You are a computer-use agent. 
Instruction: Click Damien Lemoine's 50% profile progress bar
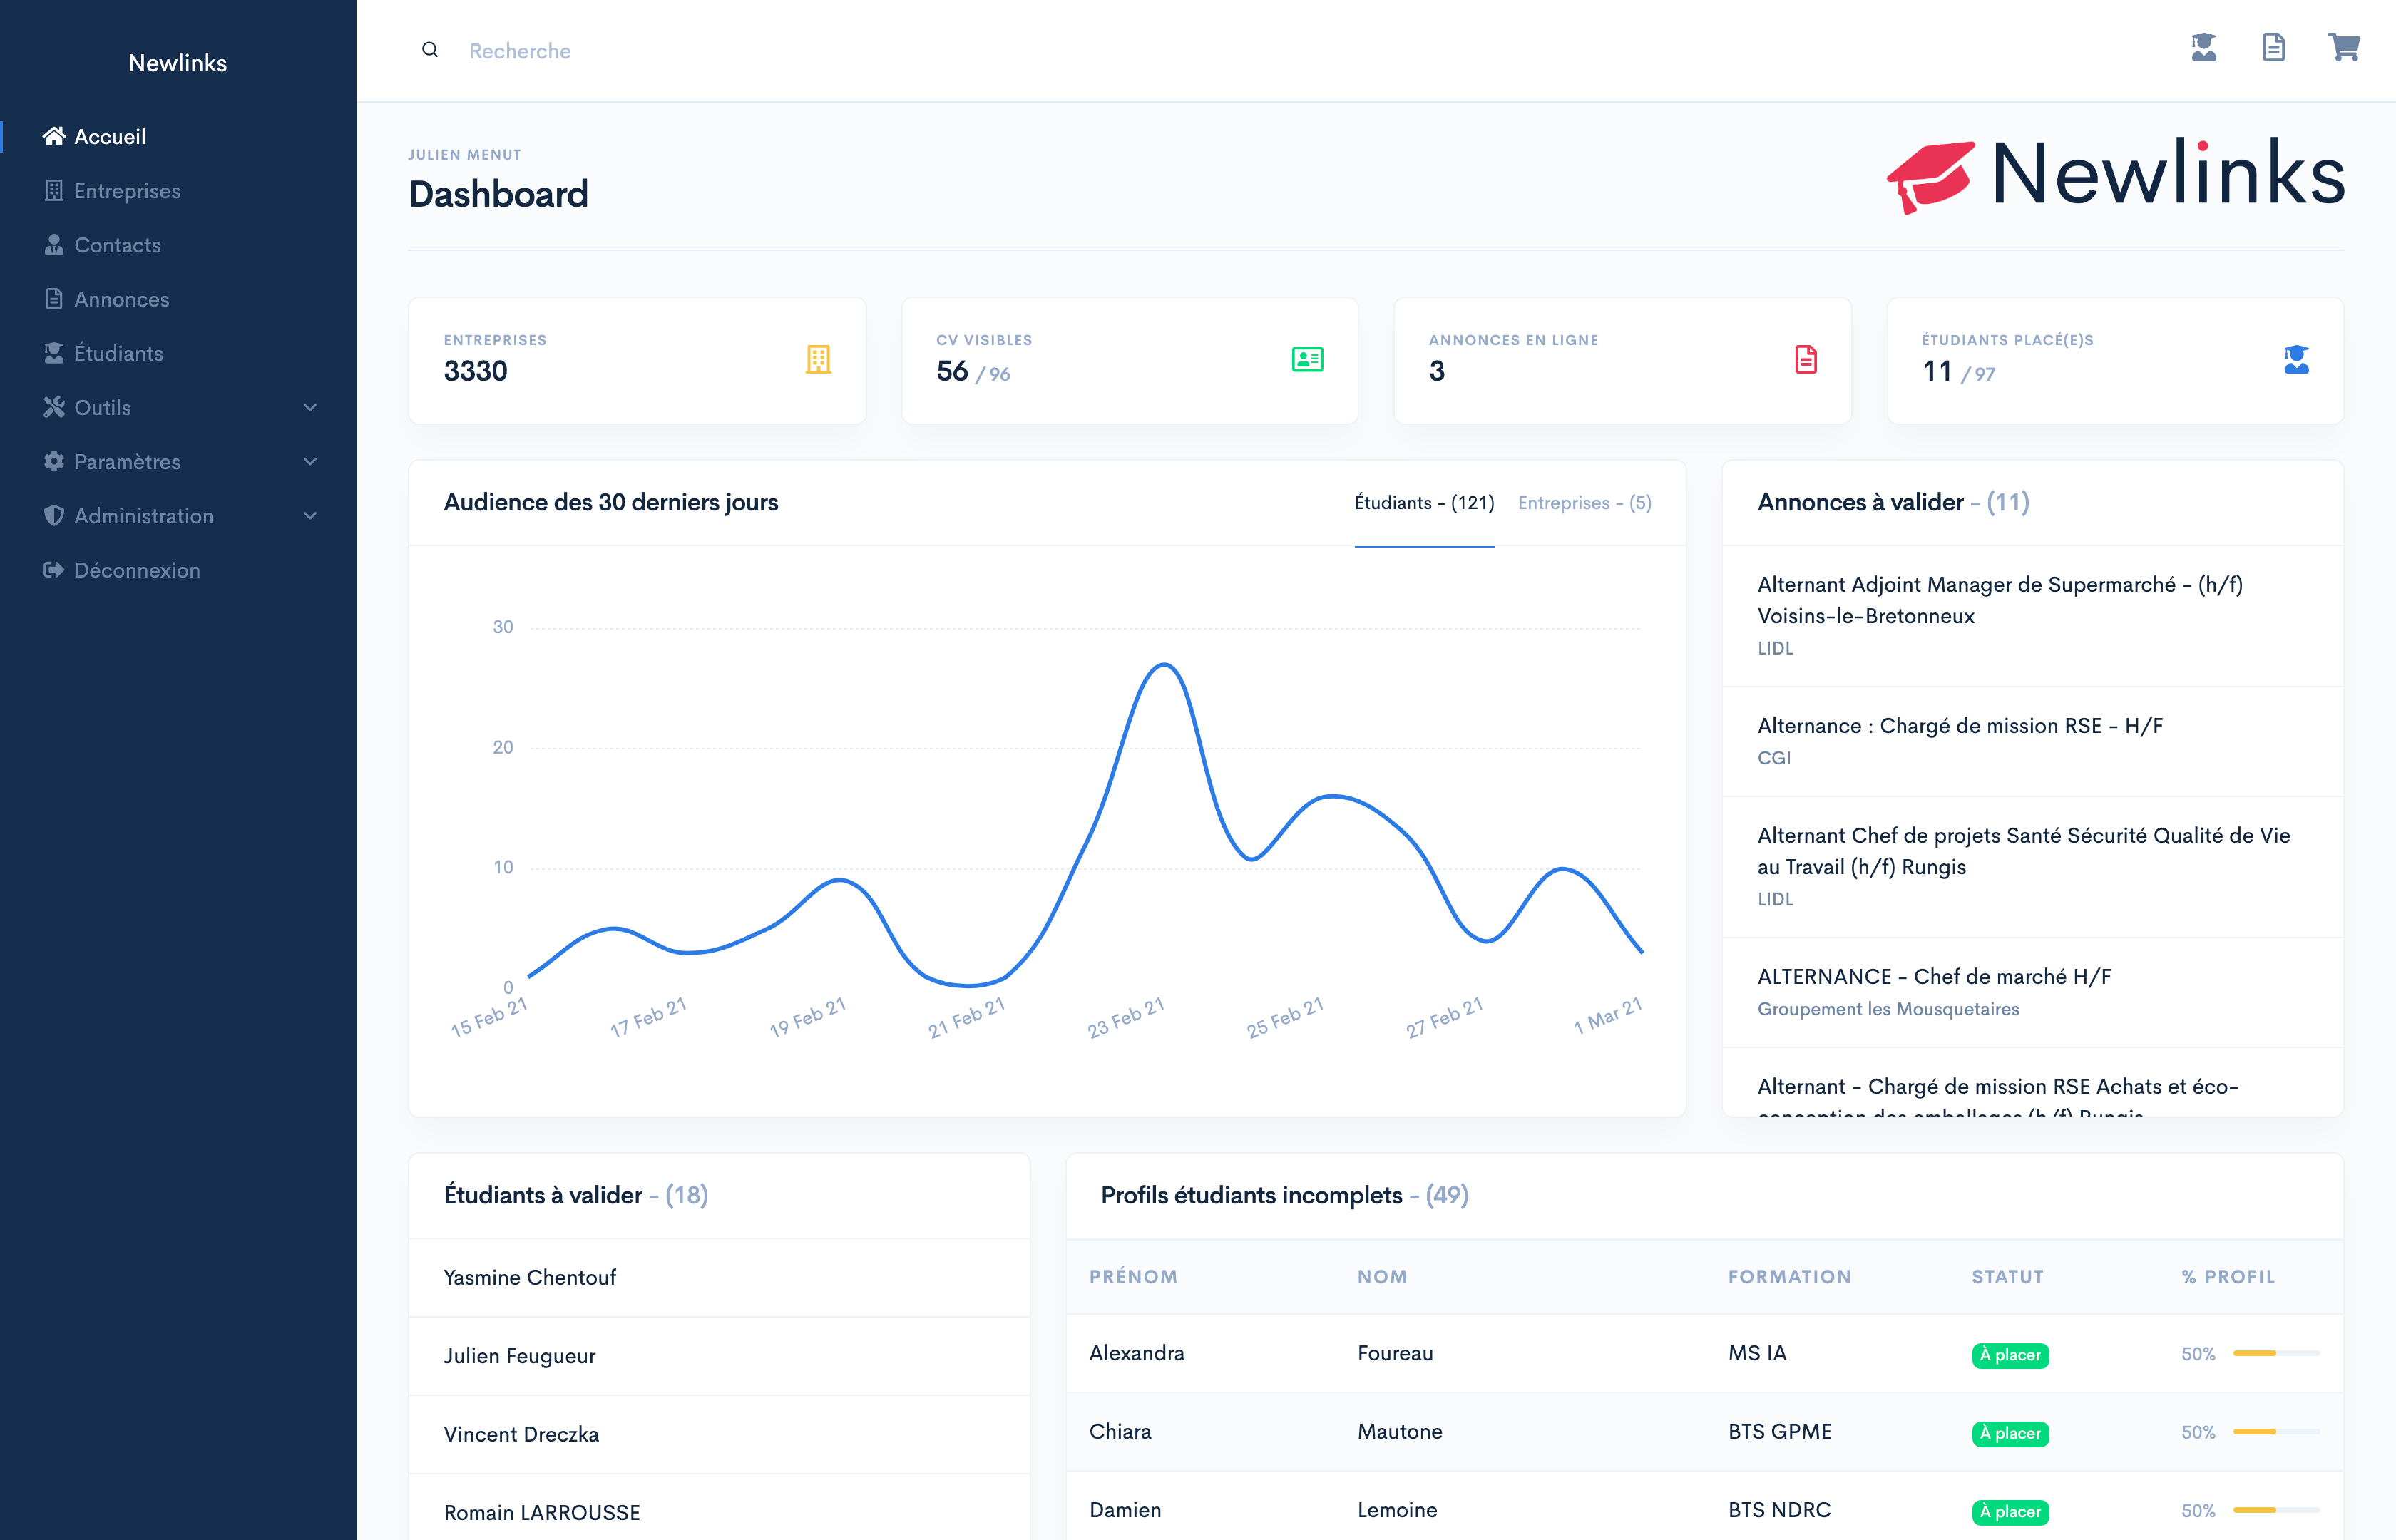[x=2276, y=1509]
